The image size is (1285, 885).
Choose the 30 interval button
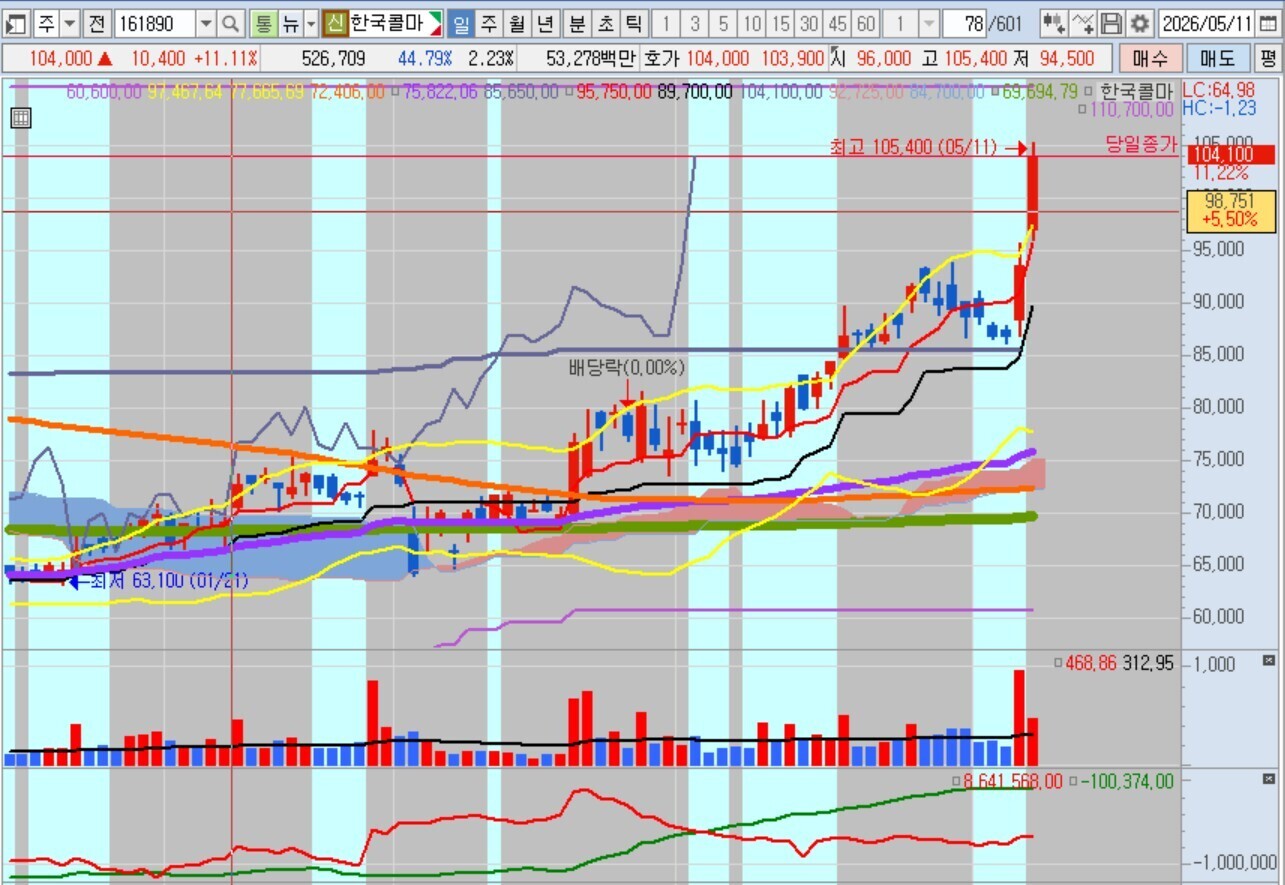pyautogui.click(x=810, y=23)
